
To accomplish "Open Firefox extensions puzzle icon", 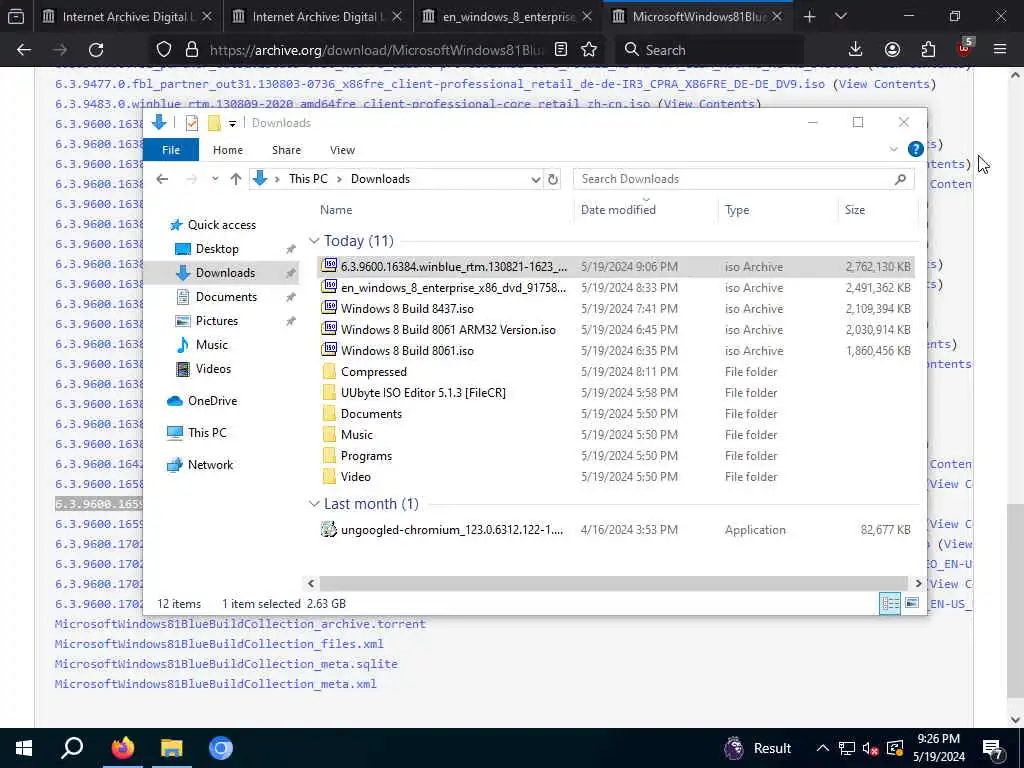I will [928, 50].
